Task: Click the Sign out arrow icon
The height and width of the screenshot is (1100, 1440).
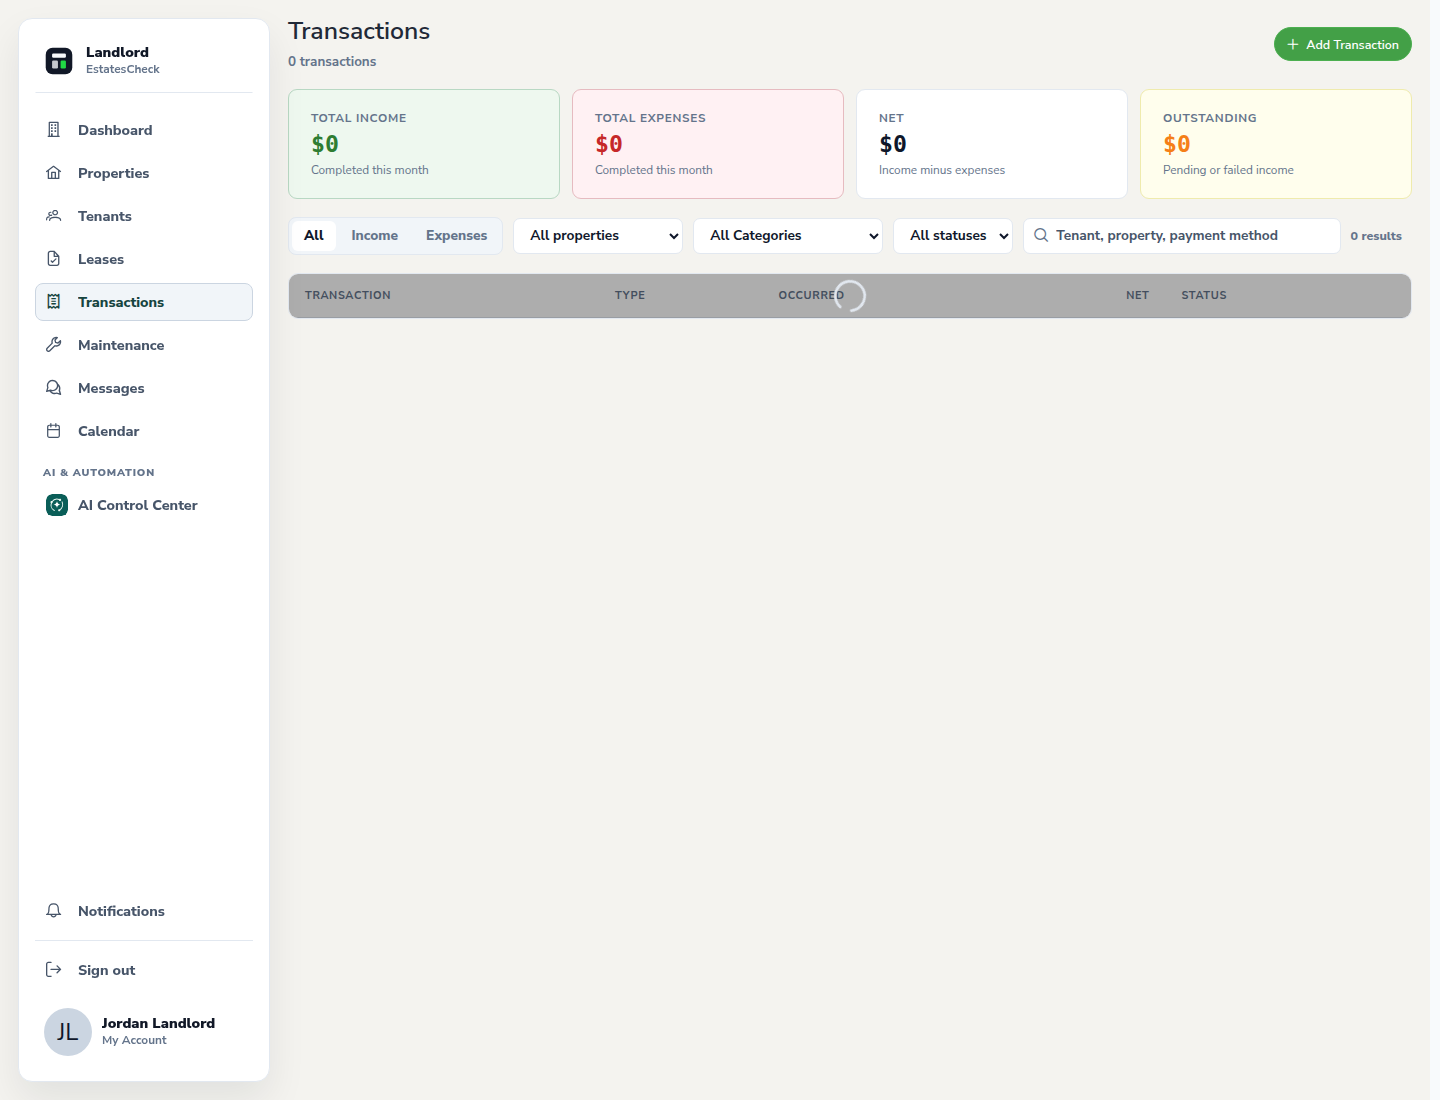Action: point(54,970)
